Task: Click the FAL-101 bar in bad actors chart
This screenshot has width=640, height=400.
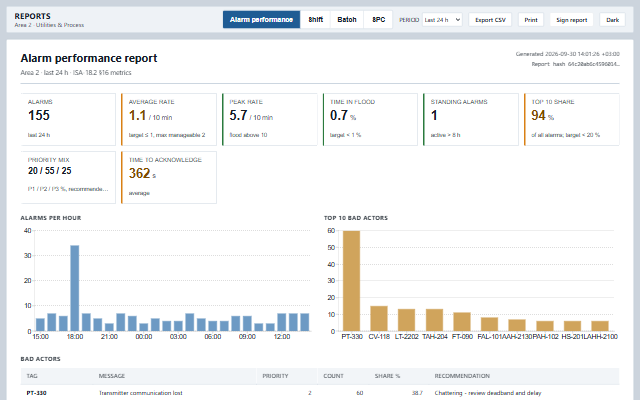Action: tap(489, 324)
